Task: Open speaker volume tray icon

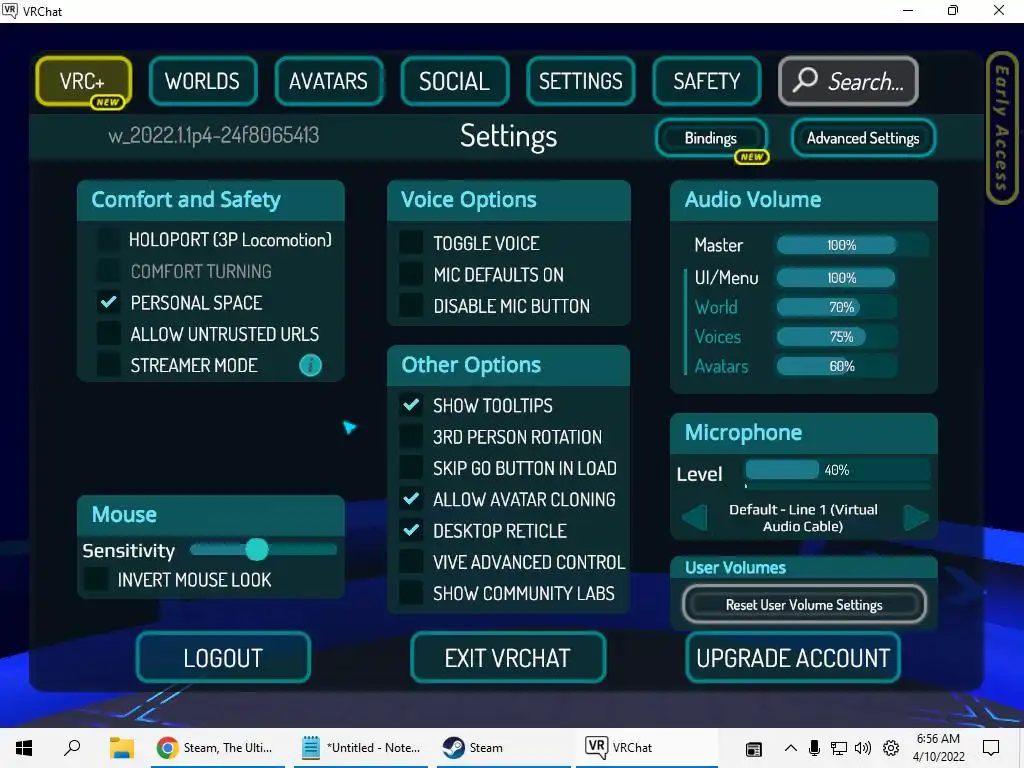Action: click(x=863, y=748)
